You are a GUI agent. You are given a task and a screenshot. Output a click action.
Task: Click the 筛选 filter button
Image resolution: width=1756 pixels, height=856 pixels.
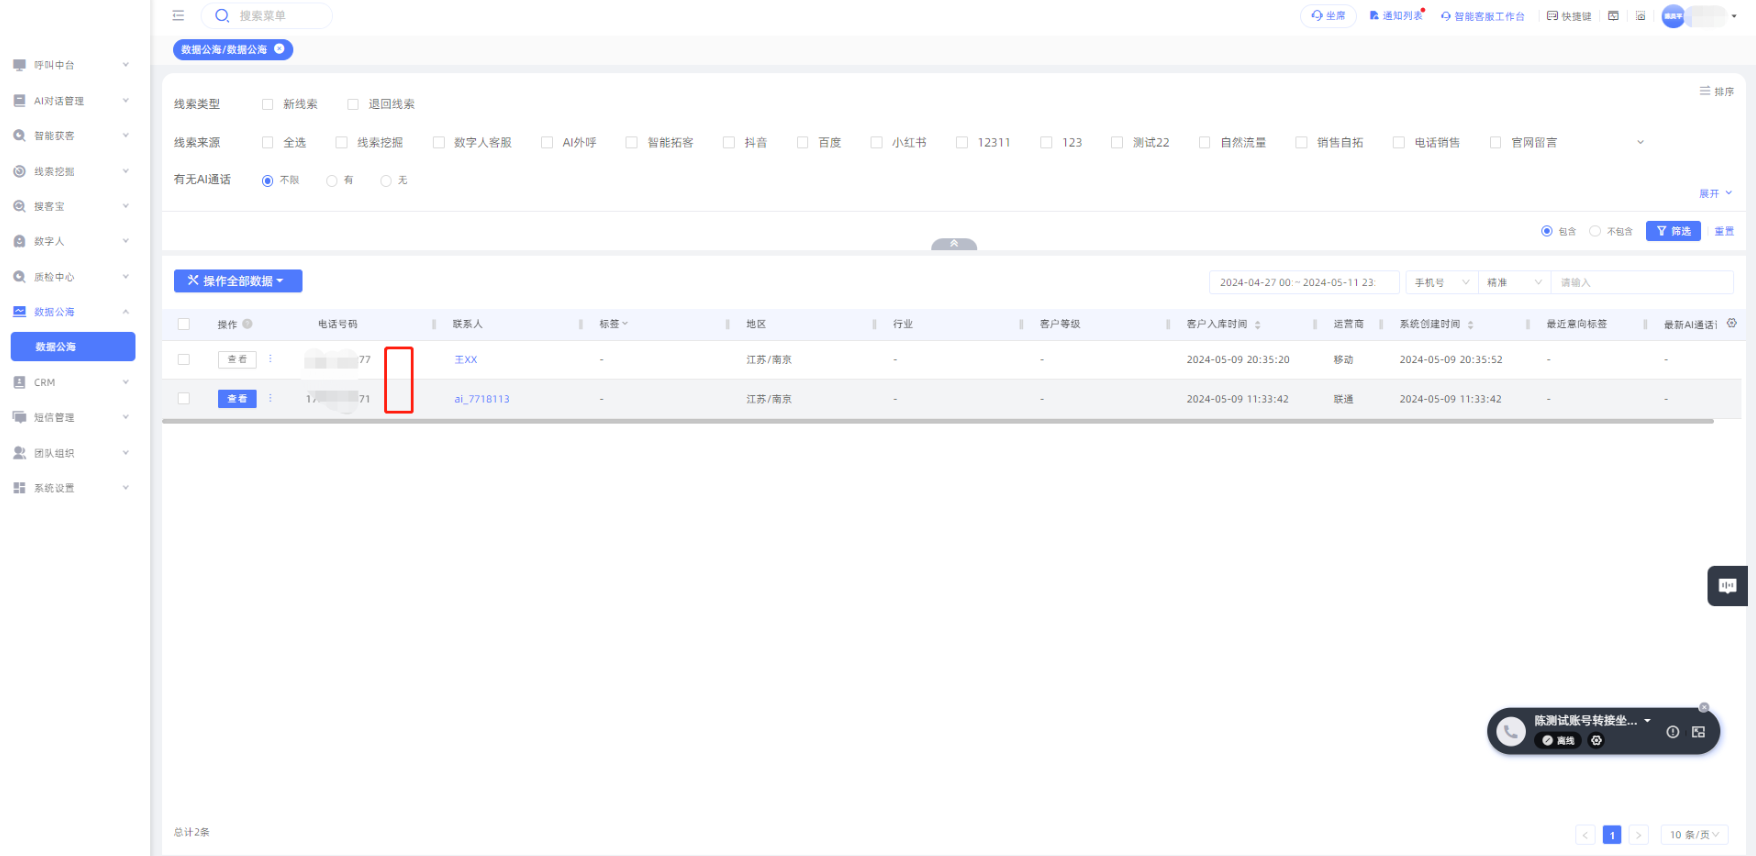tap(1673, 231)
